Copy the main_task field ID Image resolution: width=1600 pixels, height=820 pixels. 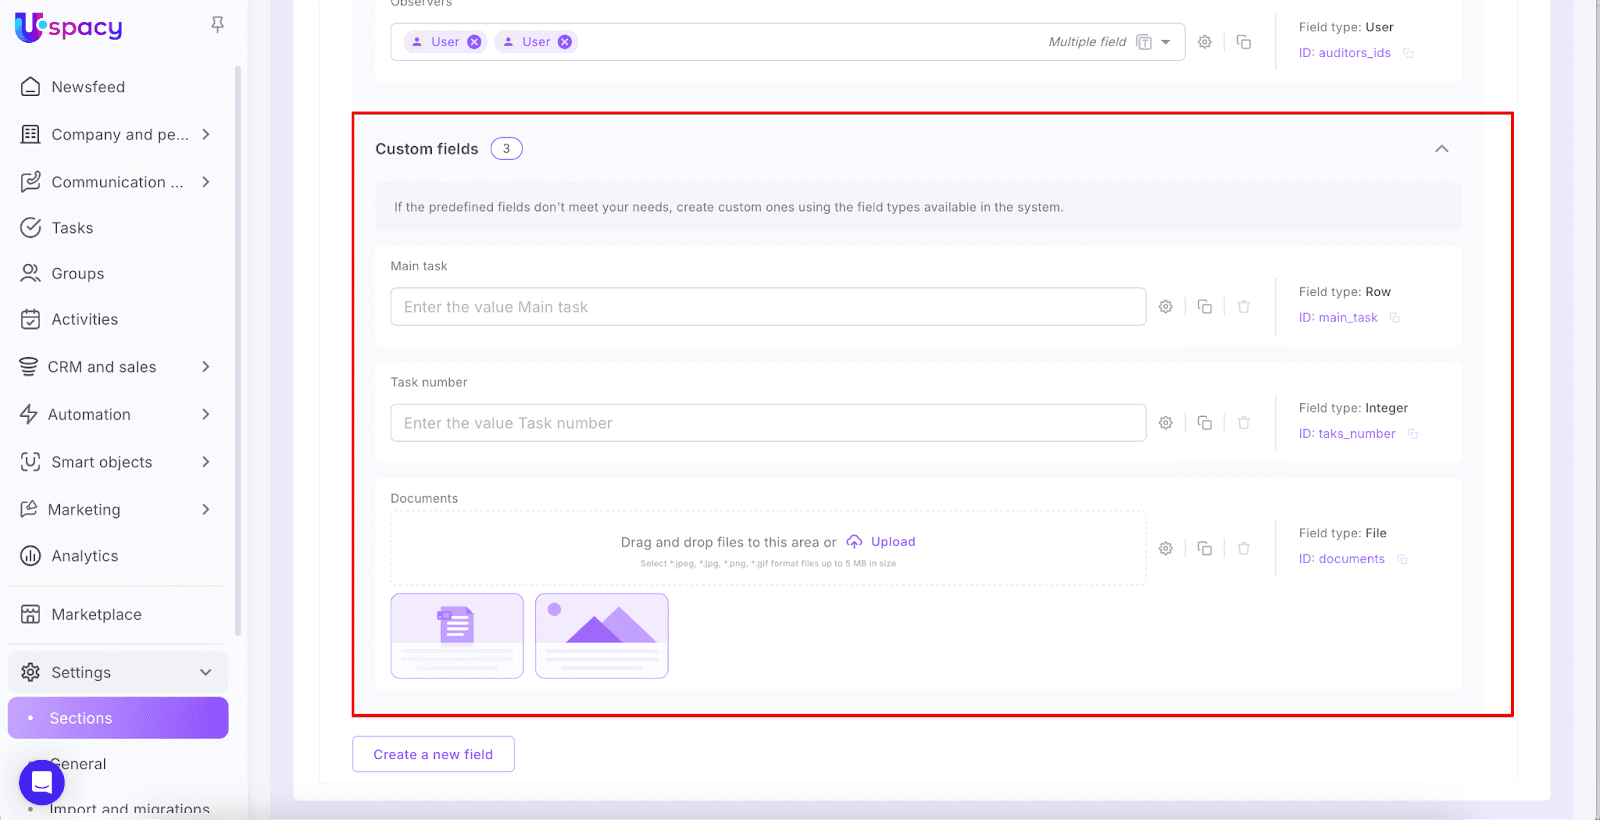tap(1395, 318)
